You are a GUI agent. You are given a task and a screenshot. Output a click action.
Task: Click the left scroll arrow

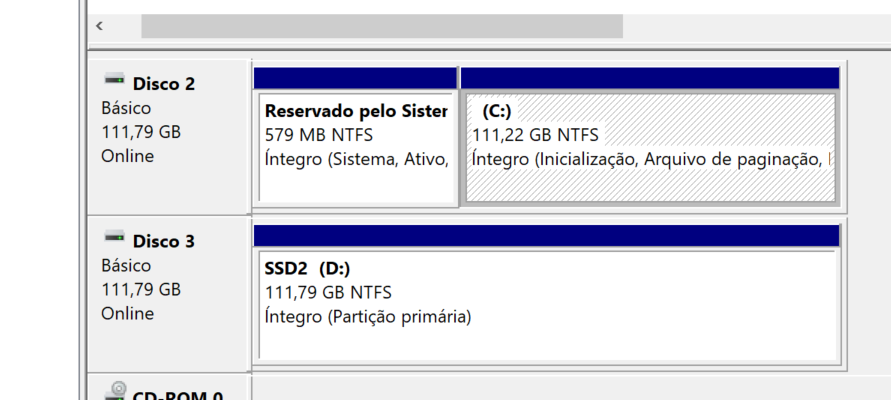pyautogui.click(x=100, y=26)
